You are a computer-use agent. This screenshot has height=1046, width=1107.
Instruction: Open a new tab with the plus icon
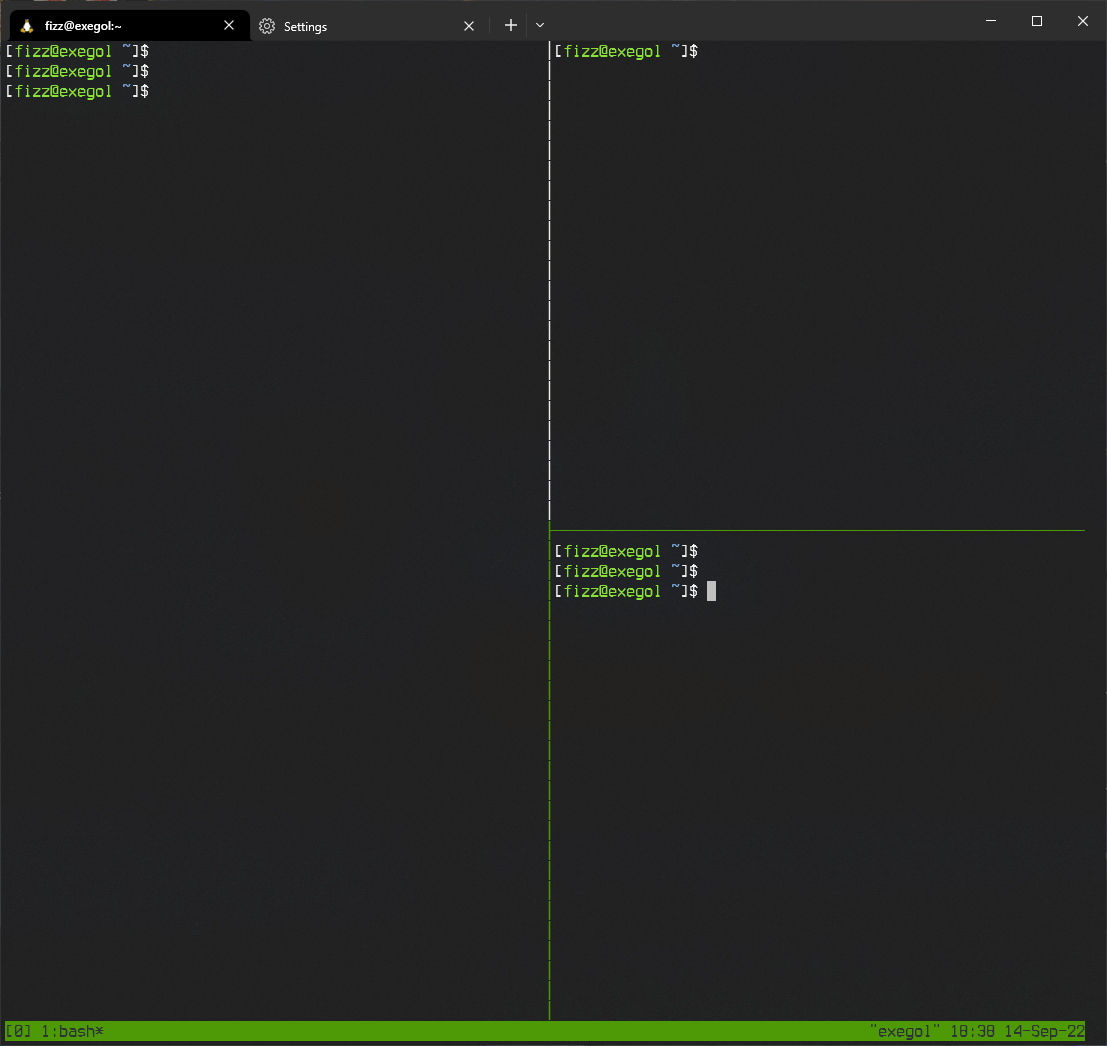[510, 25]
